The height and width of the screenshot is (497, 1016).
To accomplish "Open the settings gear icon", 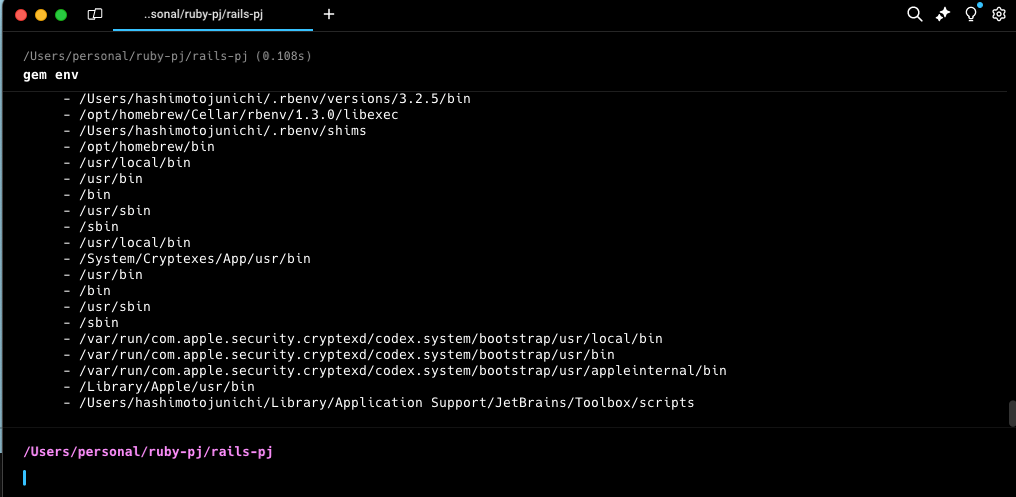I will tap(999, 14).
